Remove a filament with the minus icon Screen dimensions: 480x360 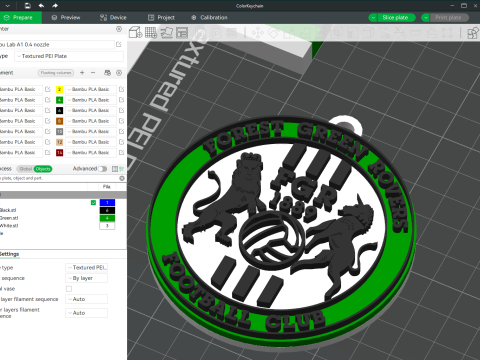pos(93,73)
